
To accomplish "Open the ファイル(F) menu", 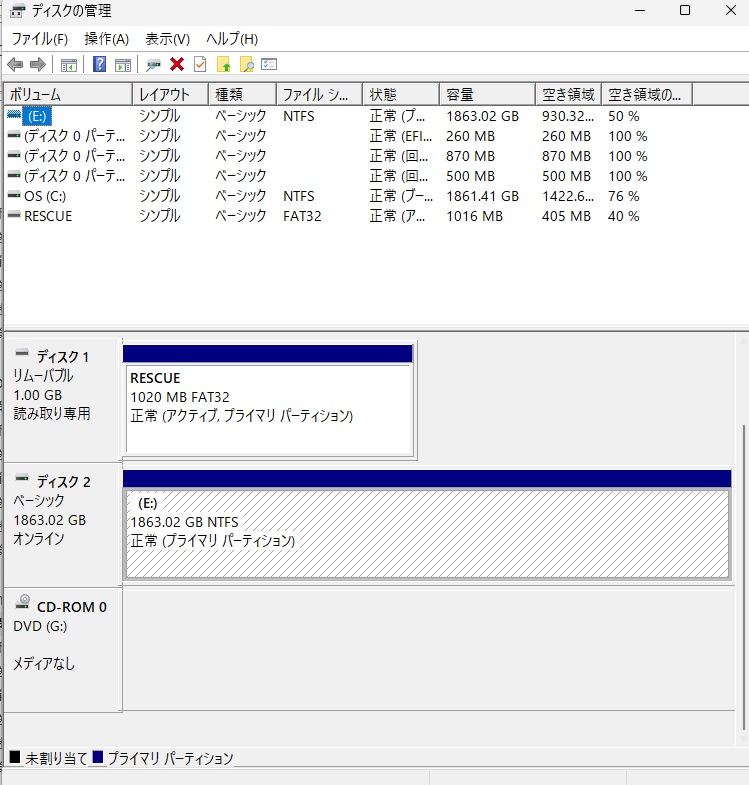I will tap(40, 39).
